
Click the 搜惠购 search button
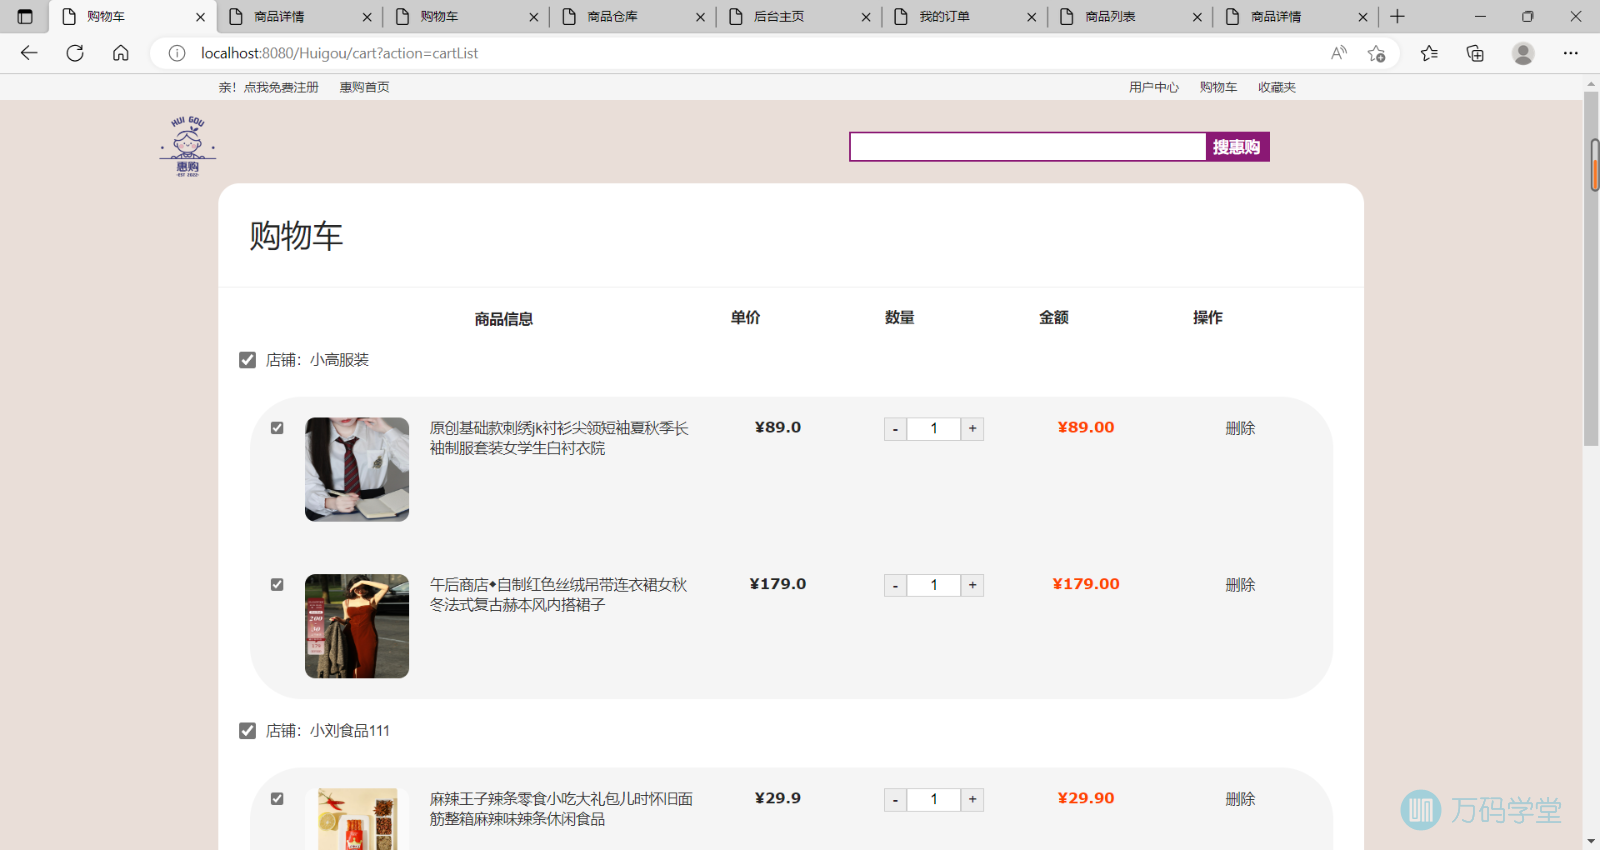pos(1237,147)
